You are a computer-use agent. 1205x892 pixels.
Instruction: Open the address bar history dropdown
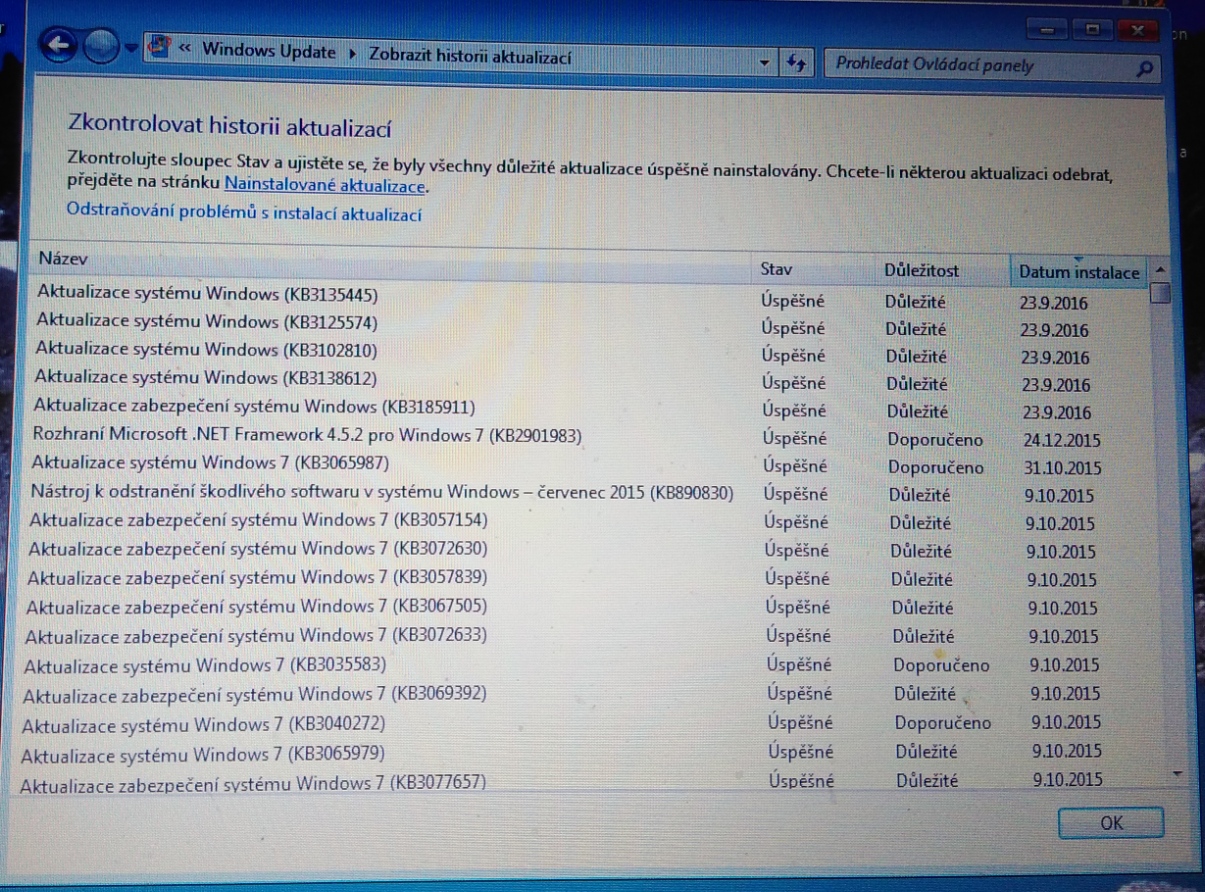click(x=765, y=62)
